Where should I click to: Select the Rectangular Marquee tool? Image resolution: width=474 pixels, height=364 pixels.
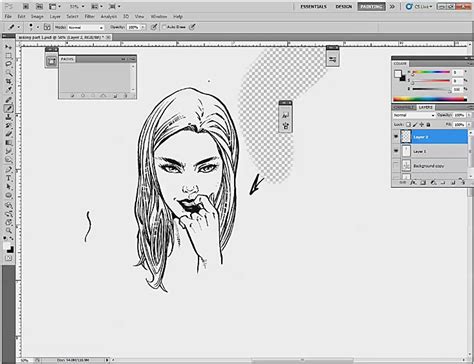(x=8, y=56)
